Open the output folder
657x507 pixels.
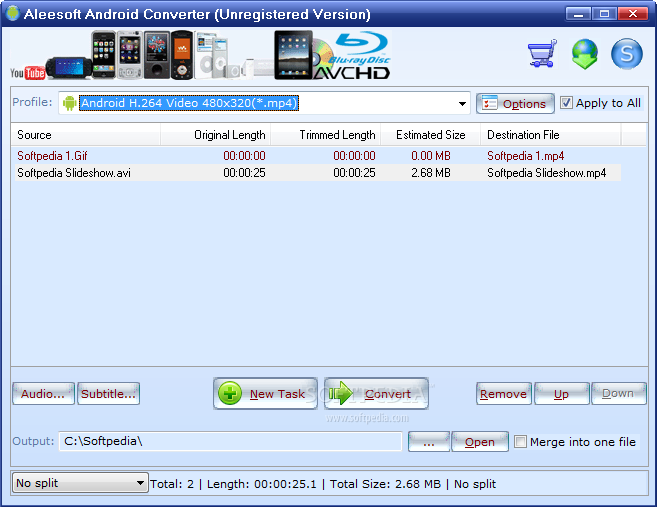480,442
